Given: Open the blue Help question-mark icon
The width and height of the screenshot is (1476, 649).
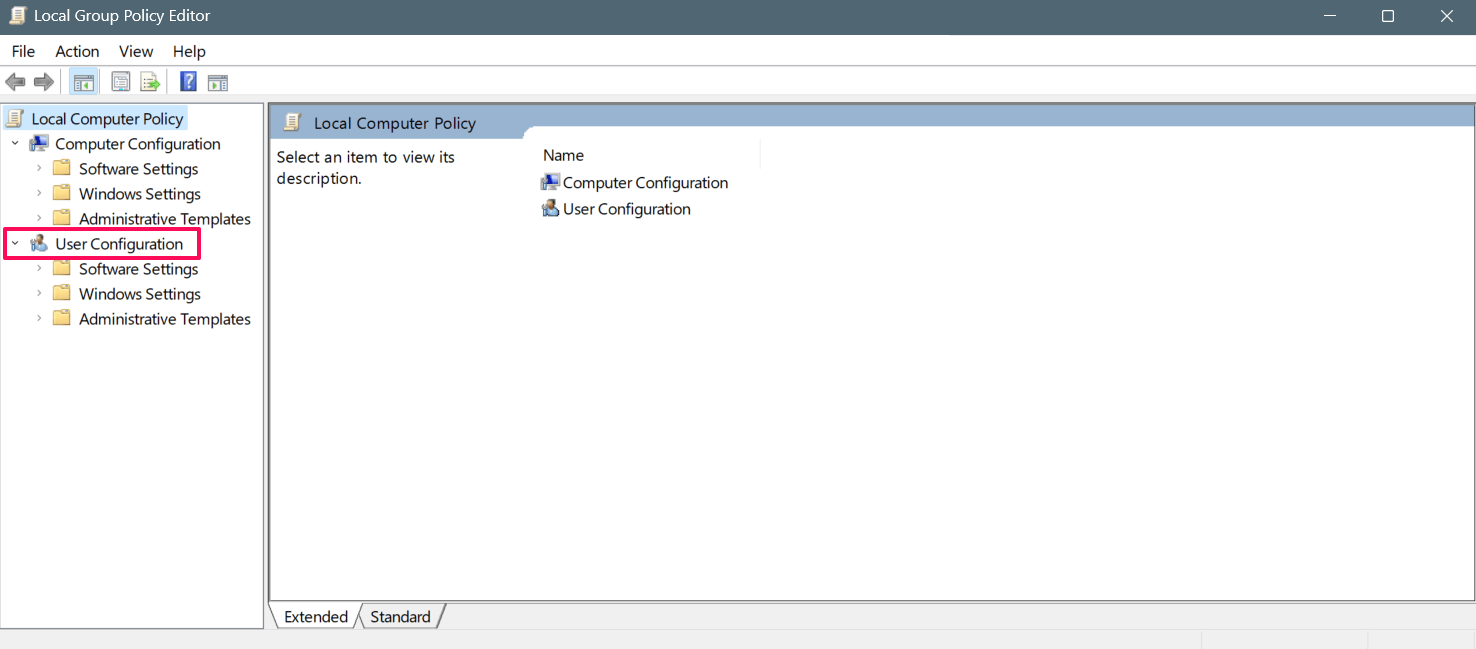Looking at the screenshot, I should pos(188,82).
